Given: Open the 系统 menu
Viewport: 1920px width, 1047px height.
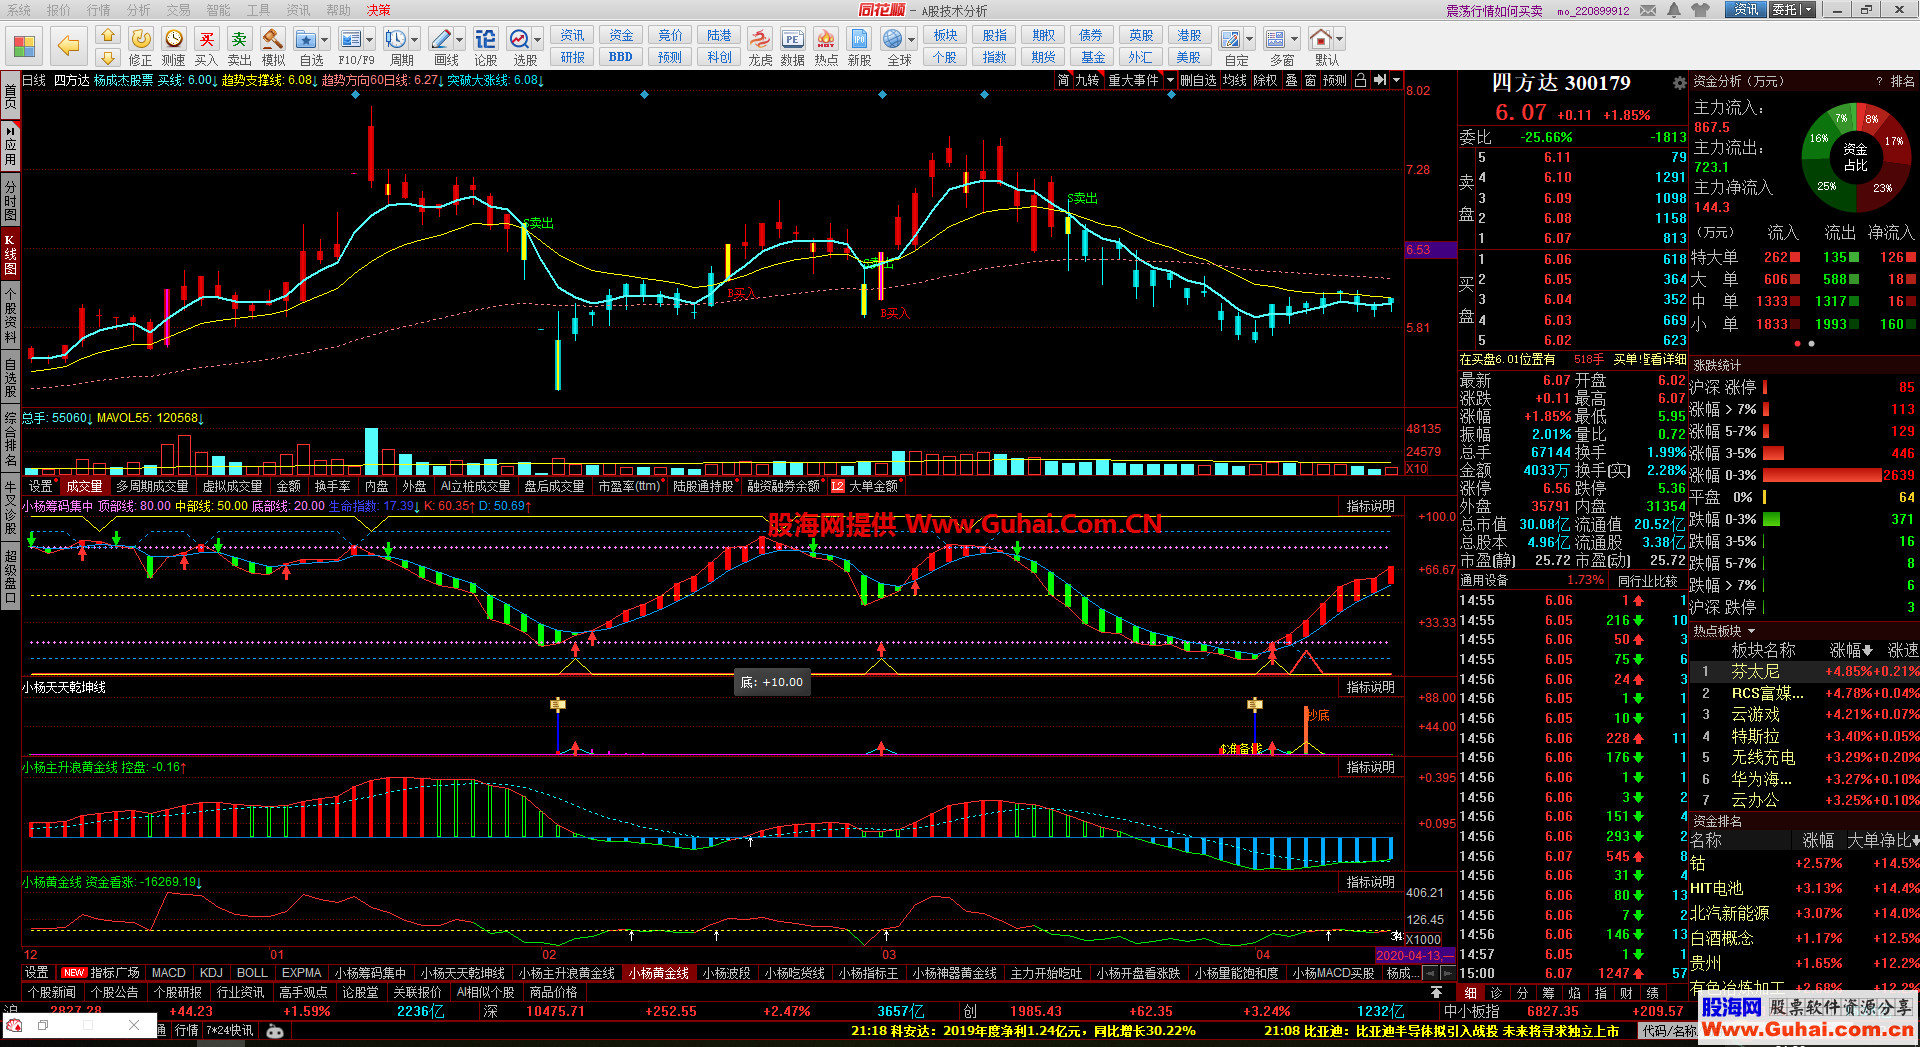Looking at the screenshot, I should pyautogui.click(x=19, y=10).
